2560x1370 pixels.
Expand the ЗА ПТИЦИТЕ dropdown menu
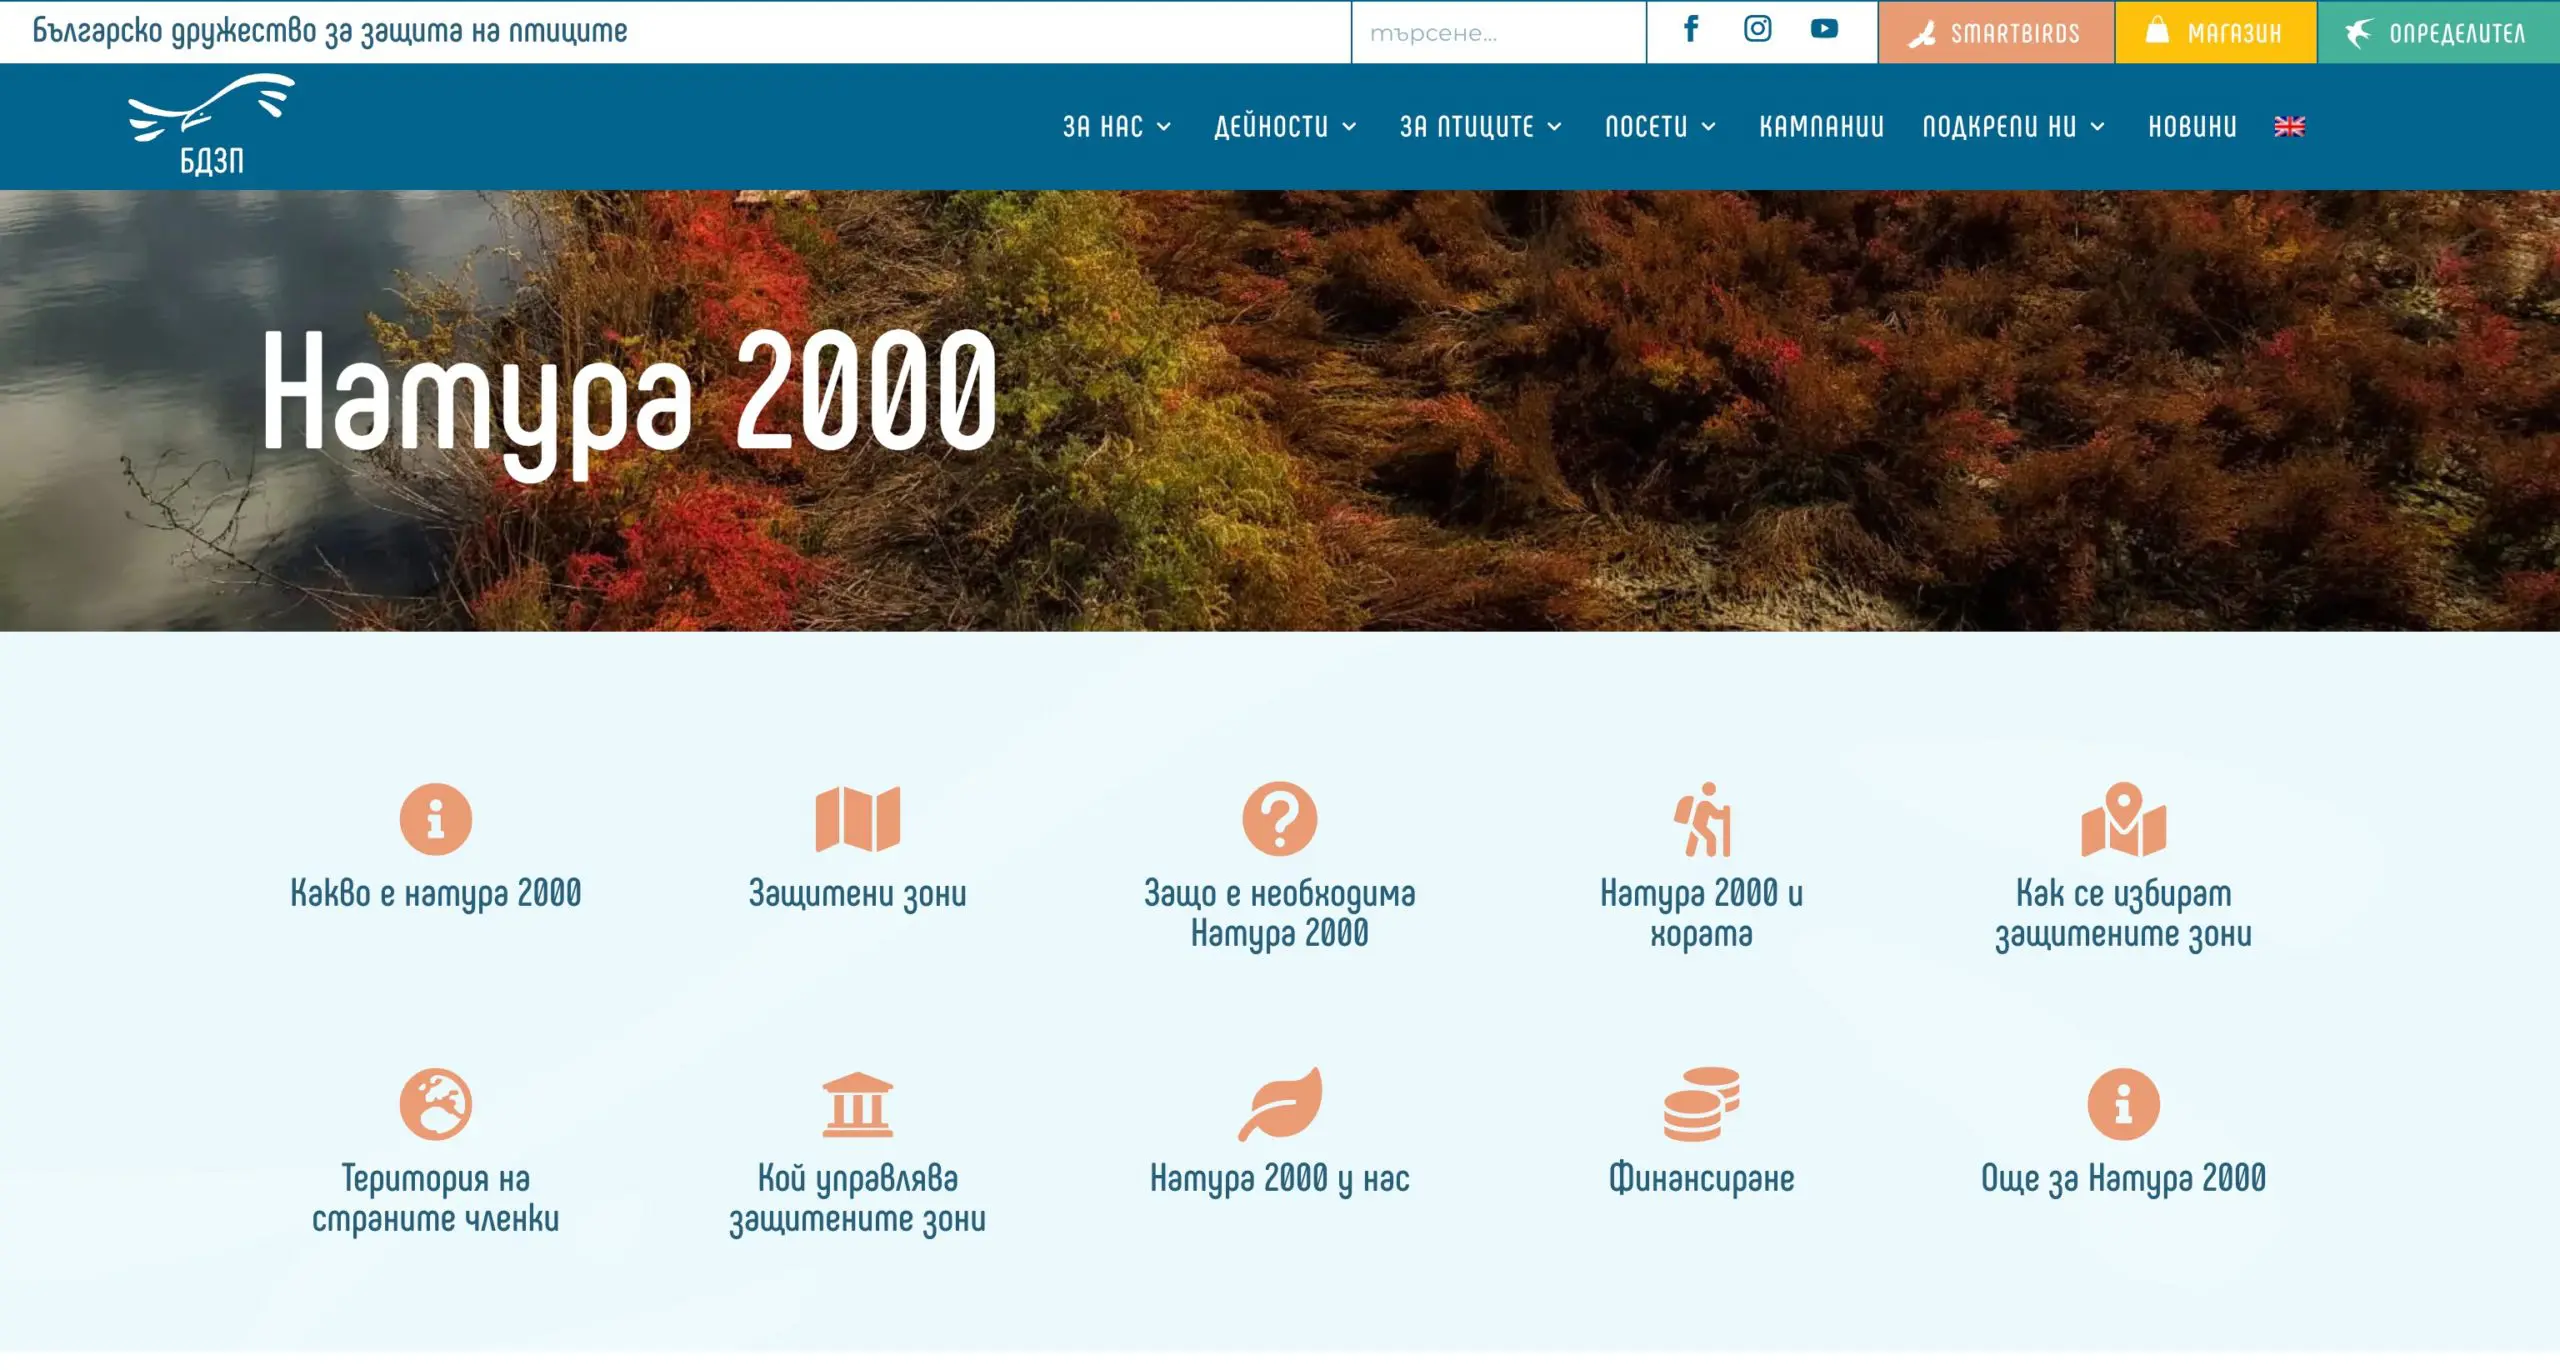(x=1480, y=127)
